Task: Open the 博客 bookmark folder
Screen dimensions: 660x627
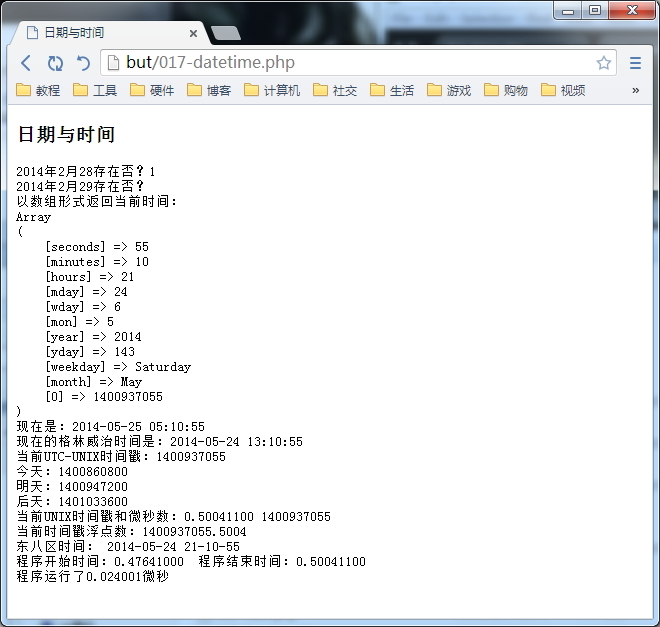Action: click(x=209, y=90)
